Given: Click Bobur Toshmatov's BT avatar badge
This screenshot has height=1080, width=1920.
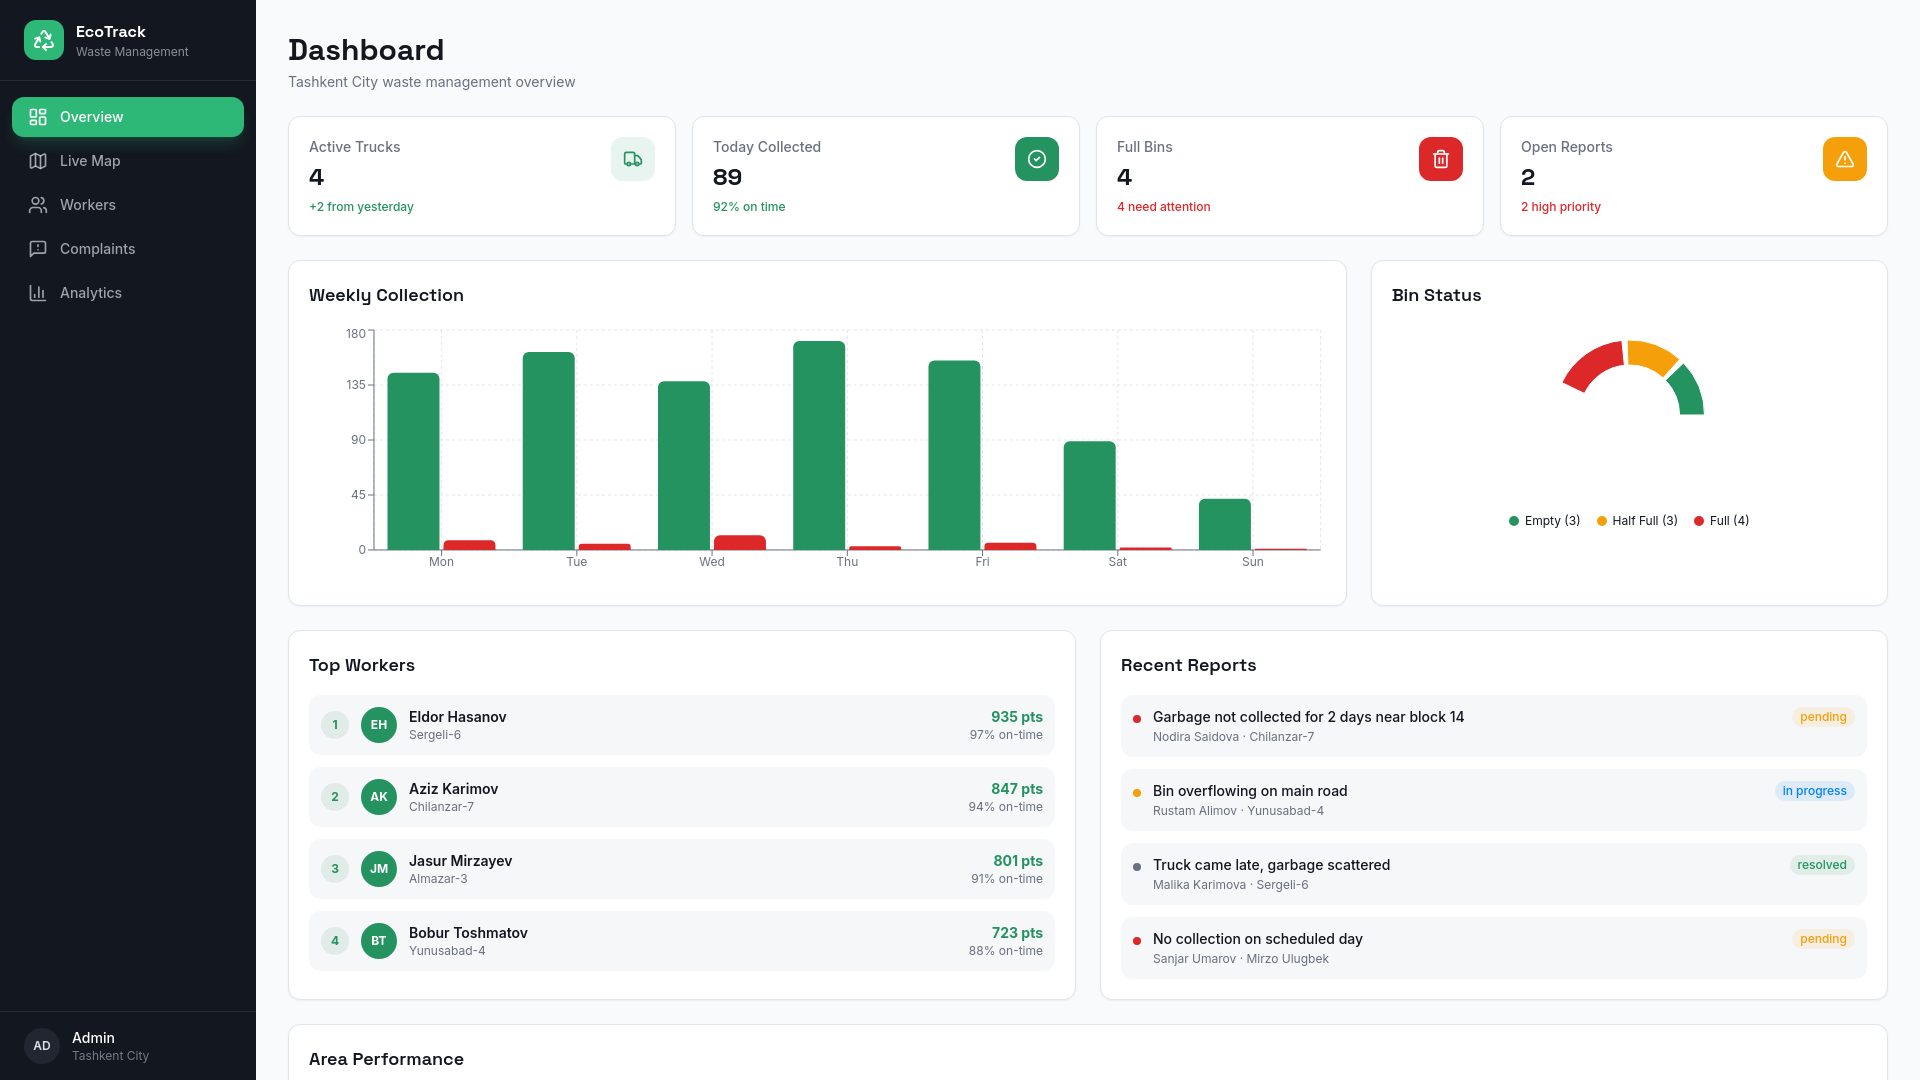Looking at the screenshot, I should tap(379, 941).
